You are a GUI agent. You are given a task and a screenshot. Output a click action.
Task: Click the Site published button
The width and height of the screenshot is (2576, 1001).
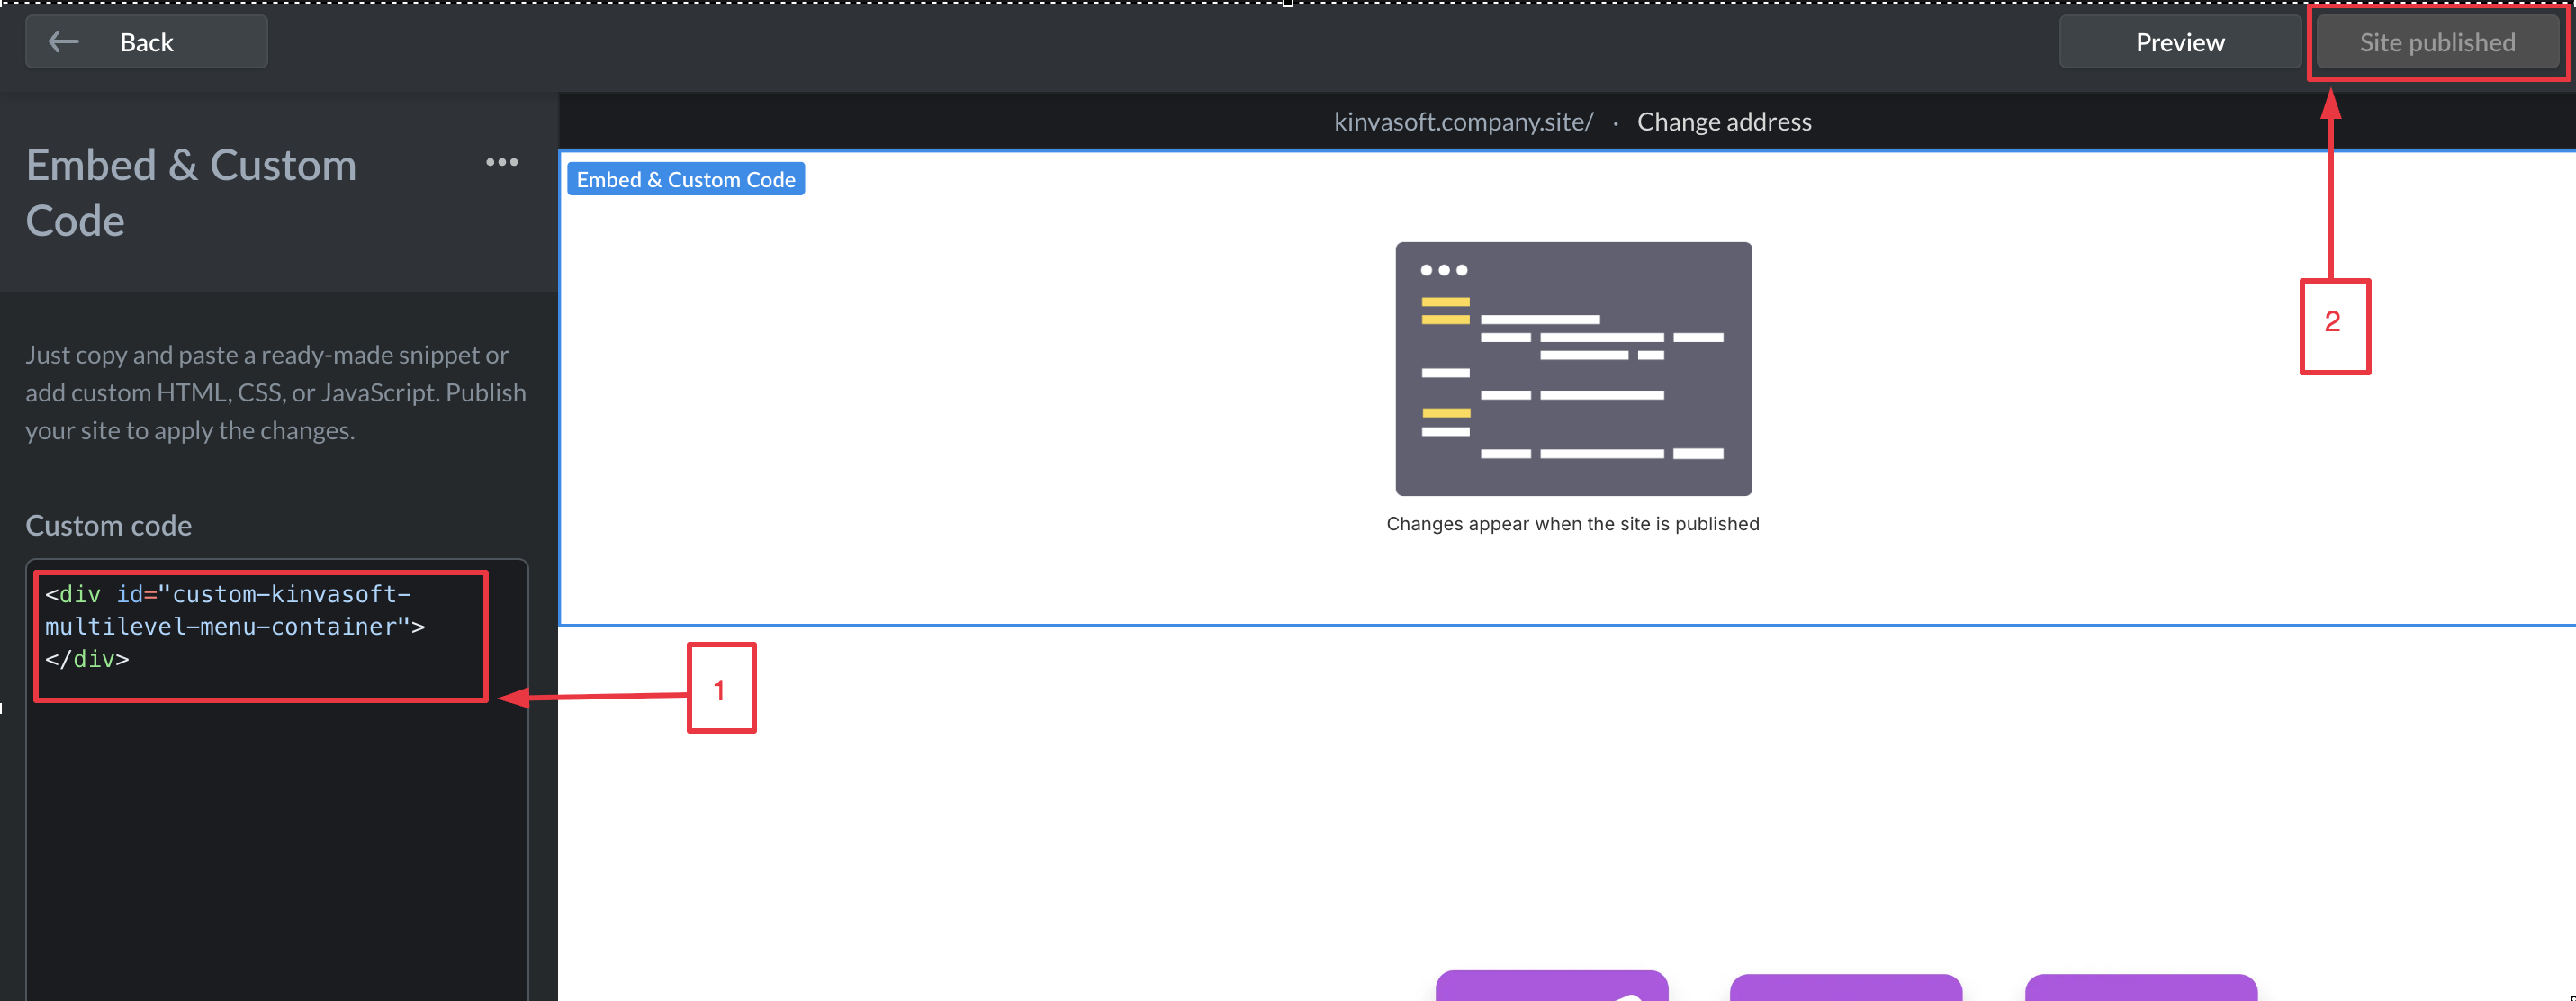[x=2436, y=42]
